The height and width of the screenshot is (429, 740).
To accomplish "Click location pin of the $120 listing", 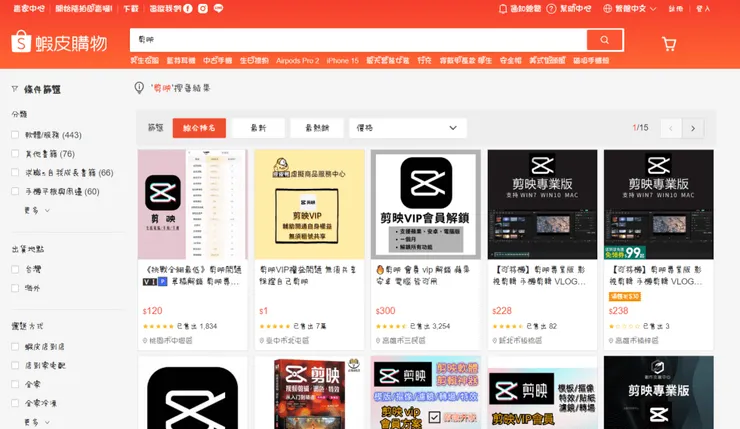I will coord(145,340).
